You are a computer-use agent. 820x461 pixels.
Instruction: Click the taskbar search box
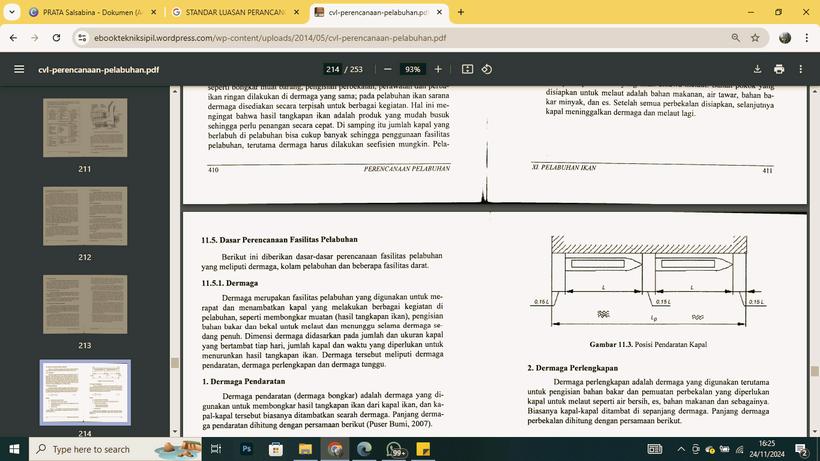pyautogui.click(x=115, y=449)
